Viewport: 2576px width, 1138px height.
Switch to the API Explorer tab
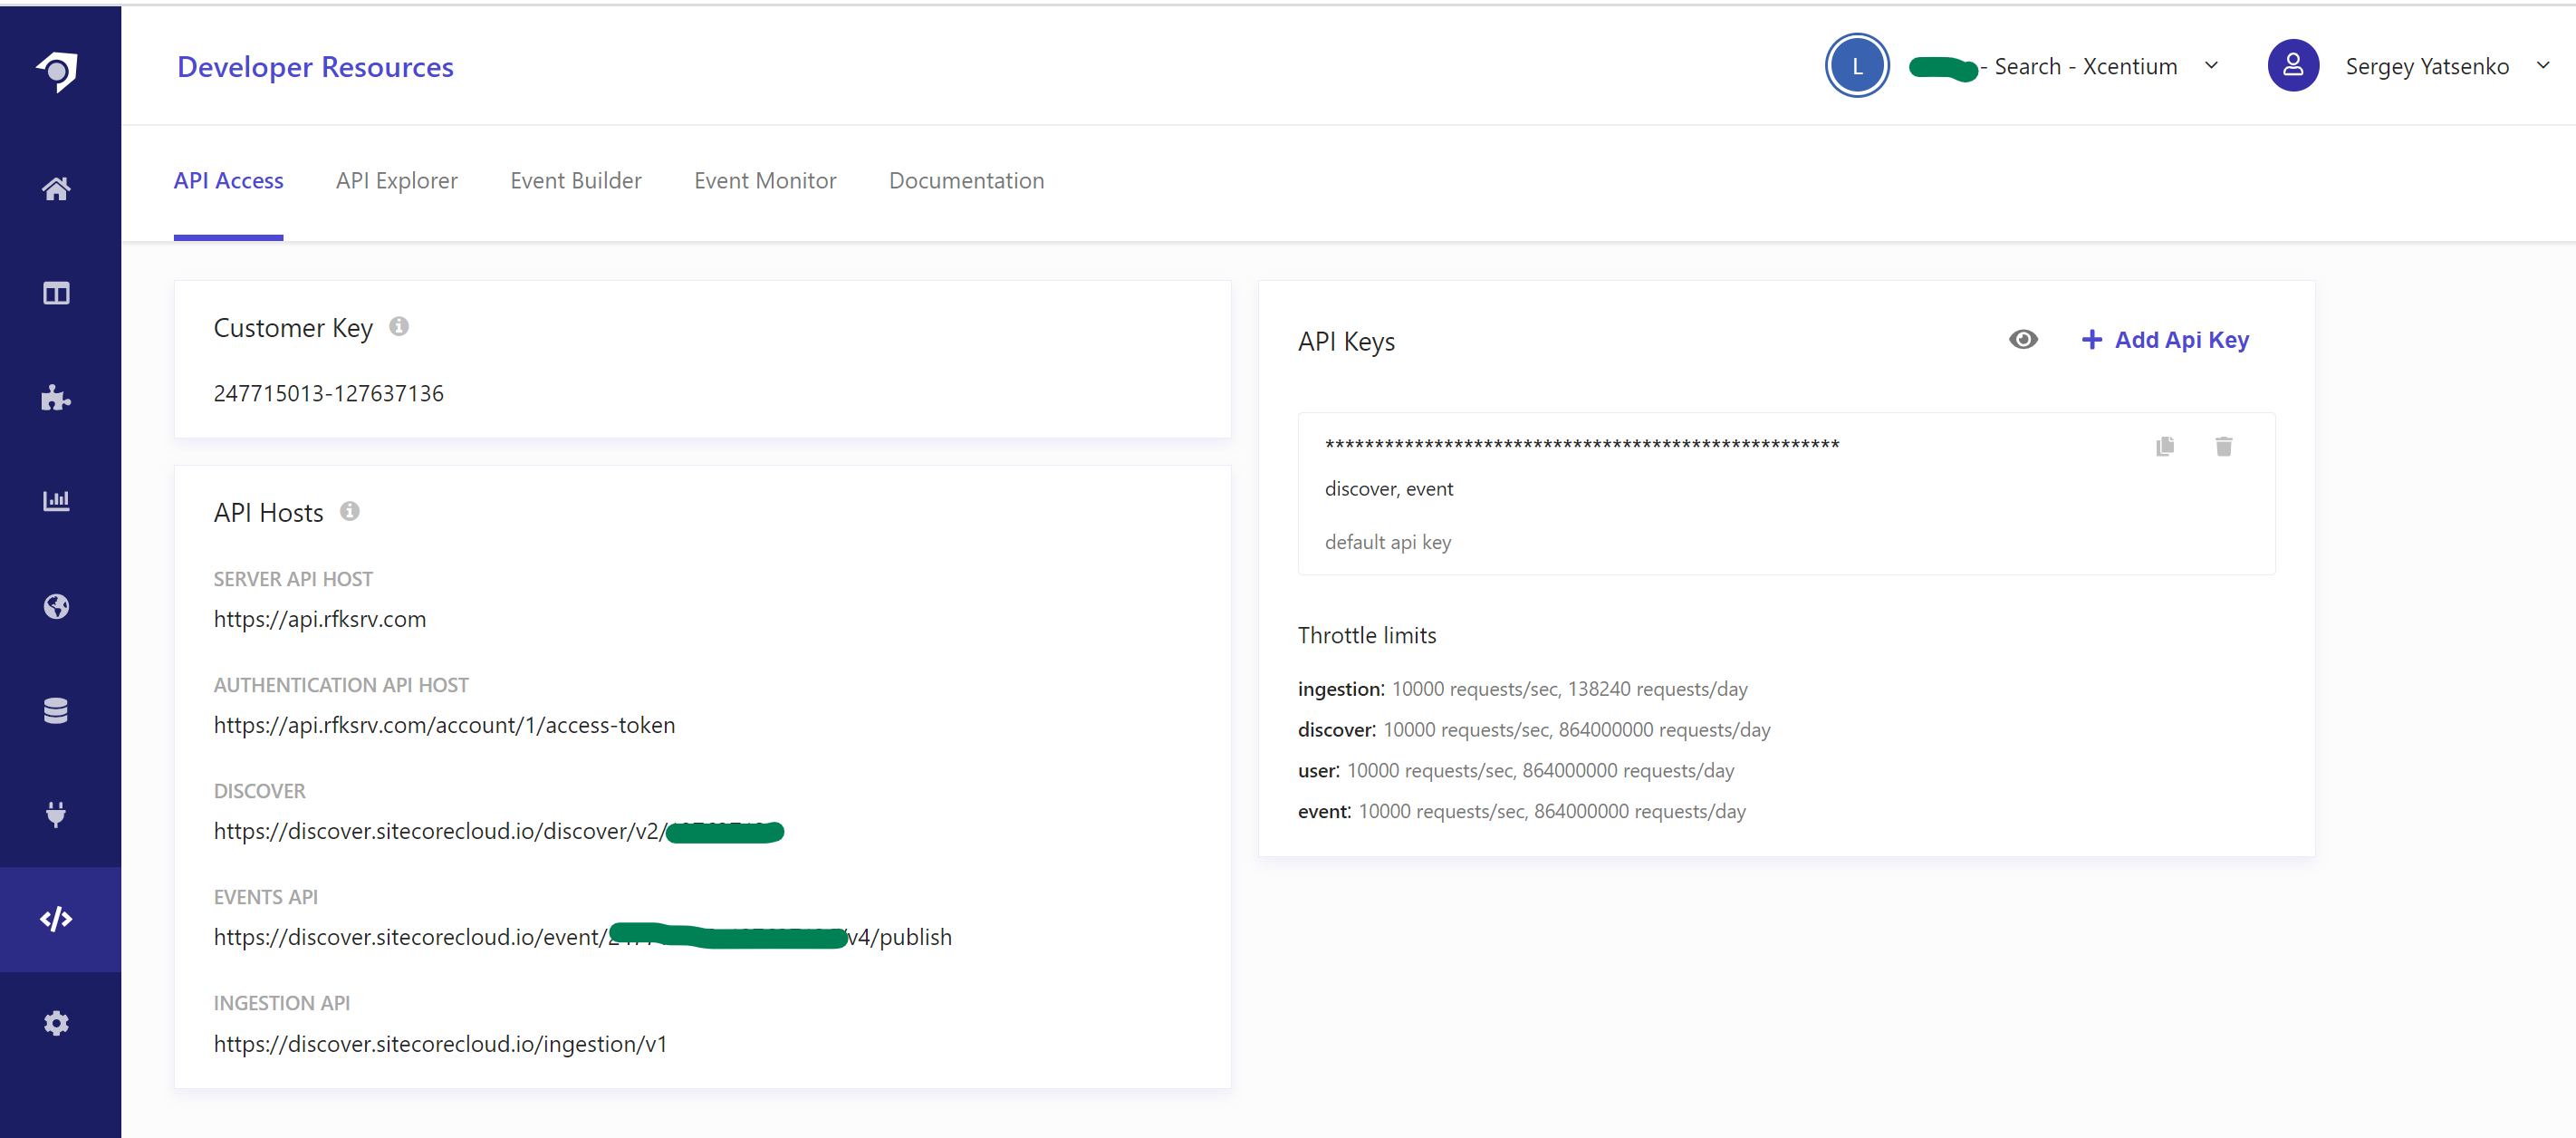click(396, 181)
